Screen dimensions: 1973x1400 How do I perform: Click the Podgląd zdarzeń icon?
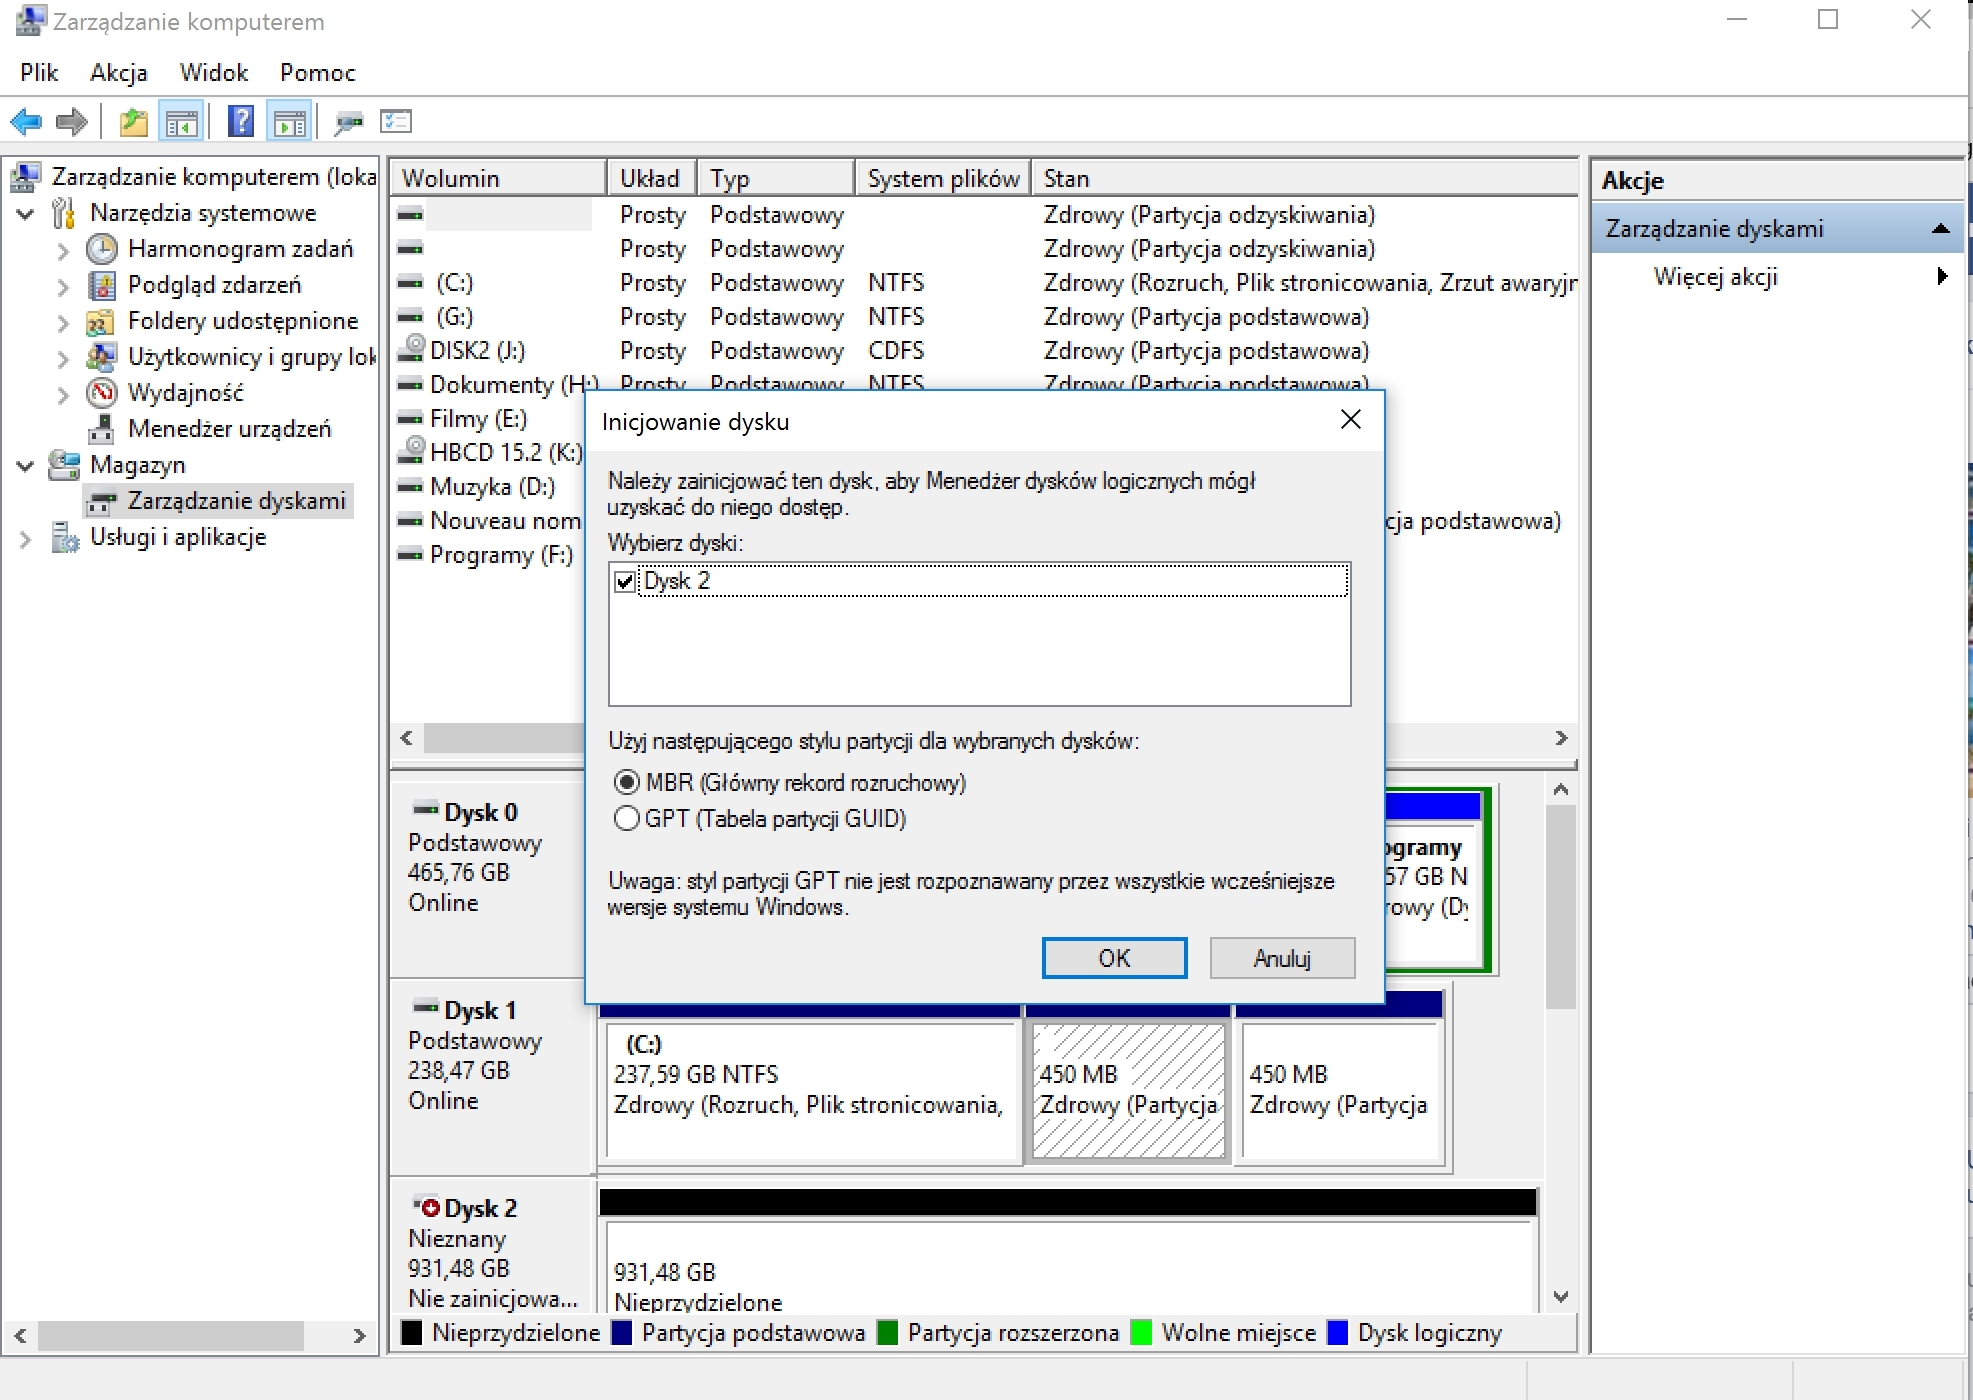[102, 285]
